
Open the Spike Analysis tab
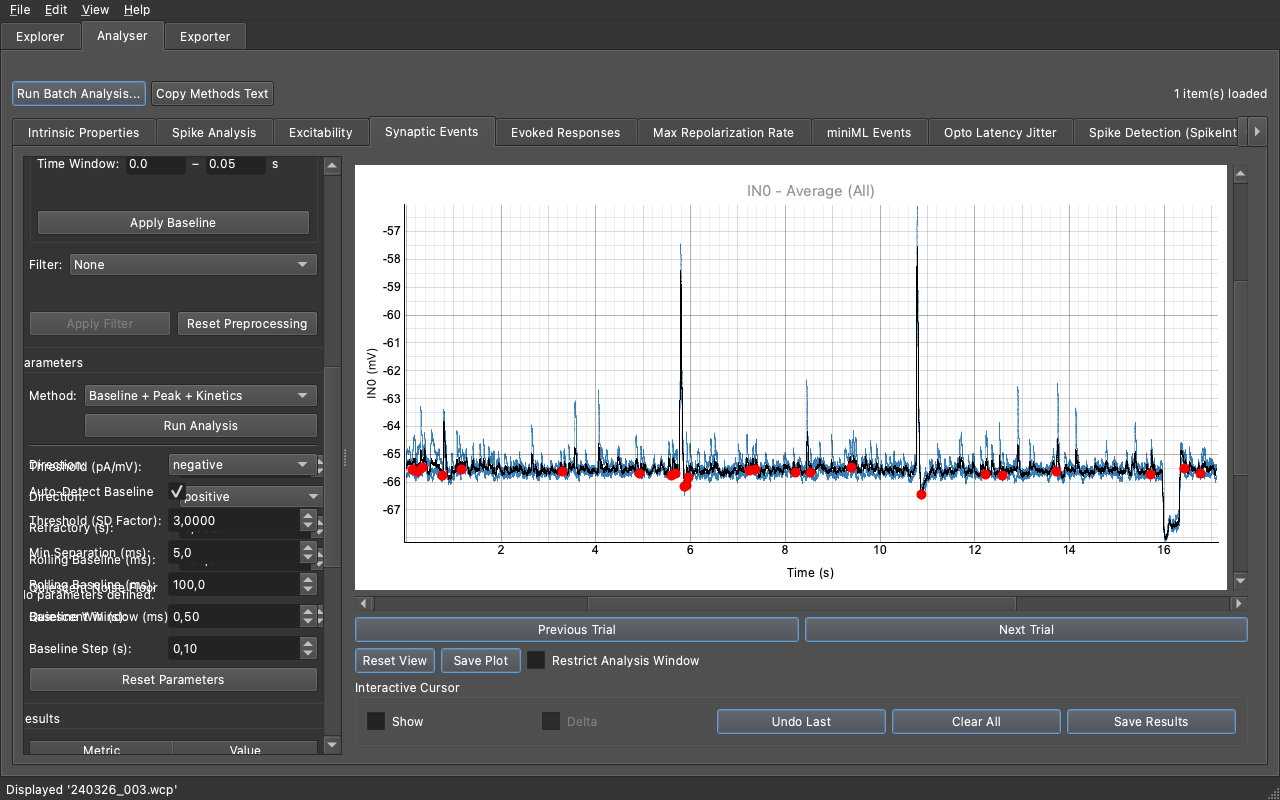click(x=214, y=132)
